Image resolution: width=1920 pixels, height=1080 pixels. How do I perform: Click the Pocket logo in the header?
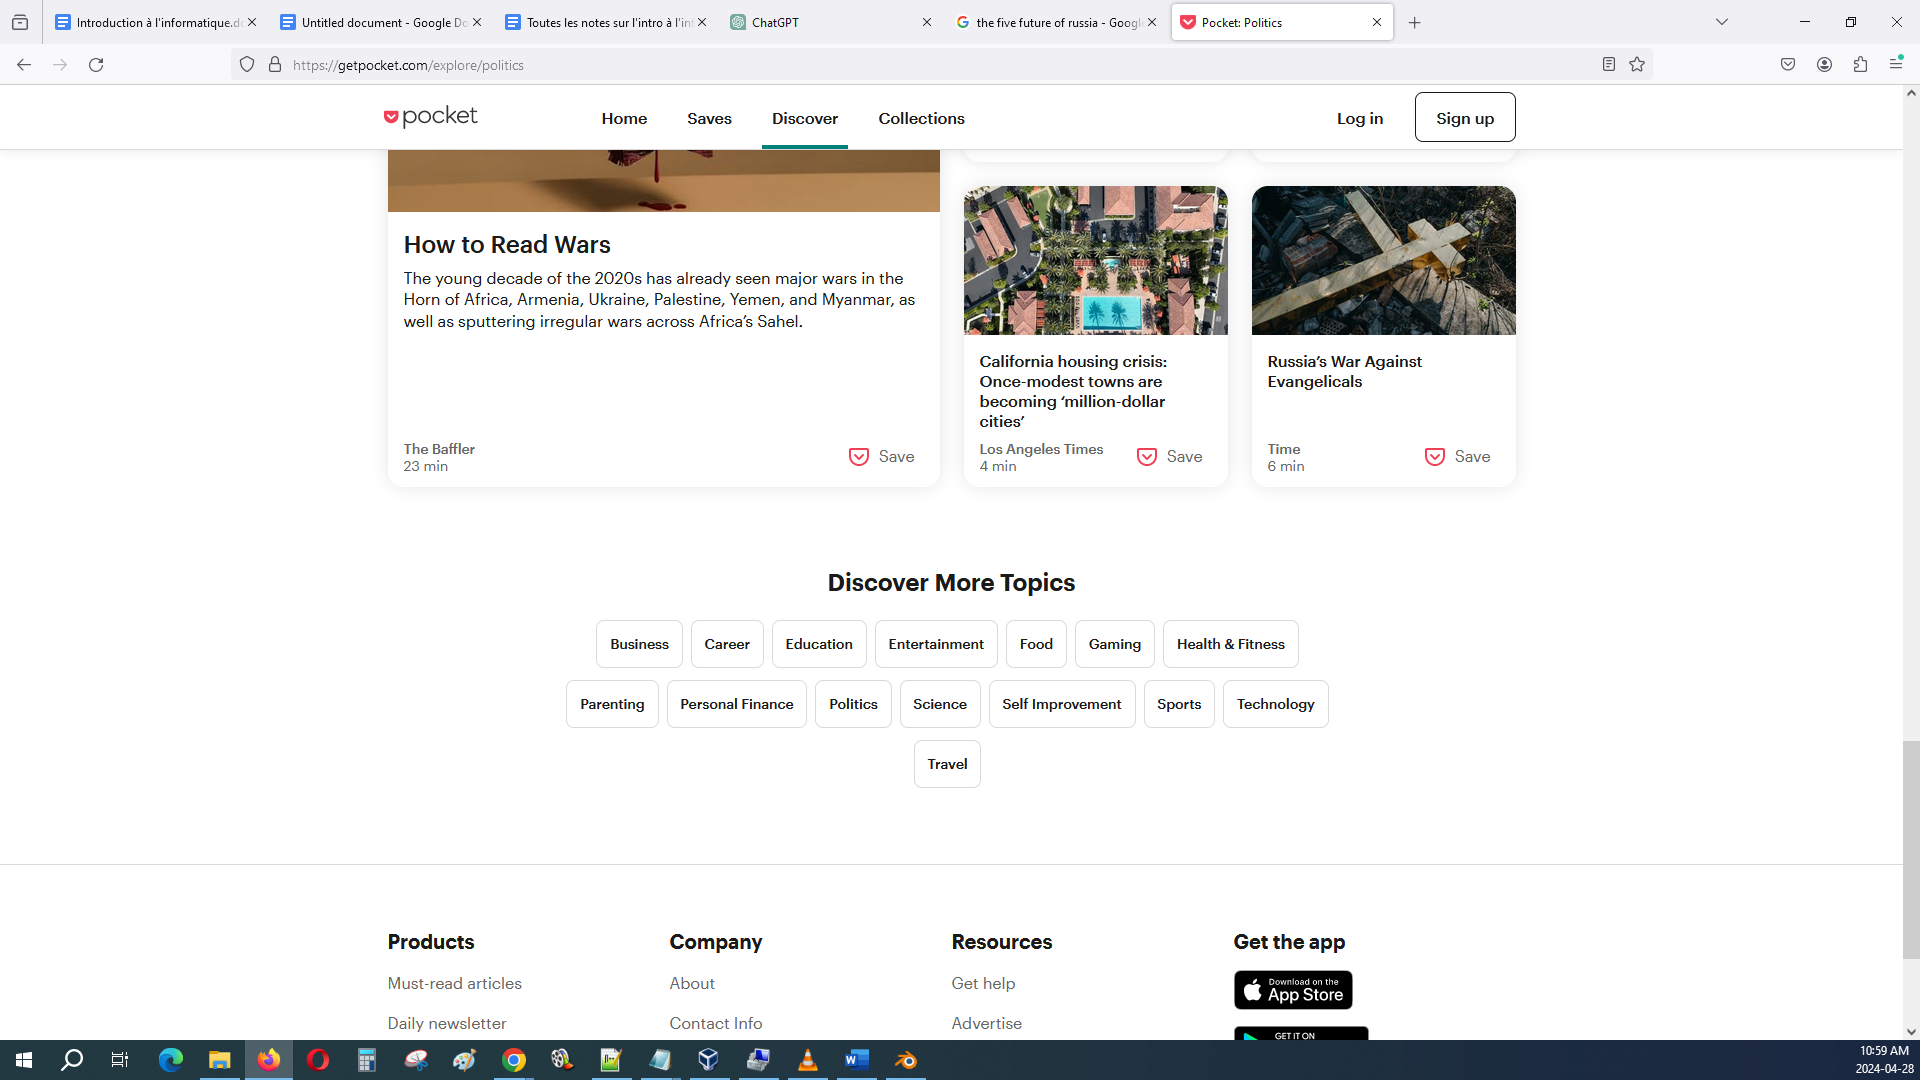431,117
